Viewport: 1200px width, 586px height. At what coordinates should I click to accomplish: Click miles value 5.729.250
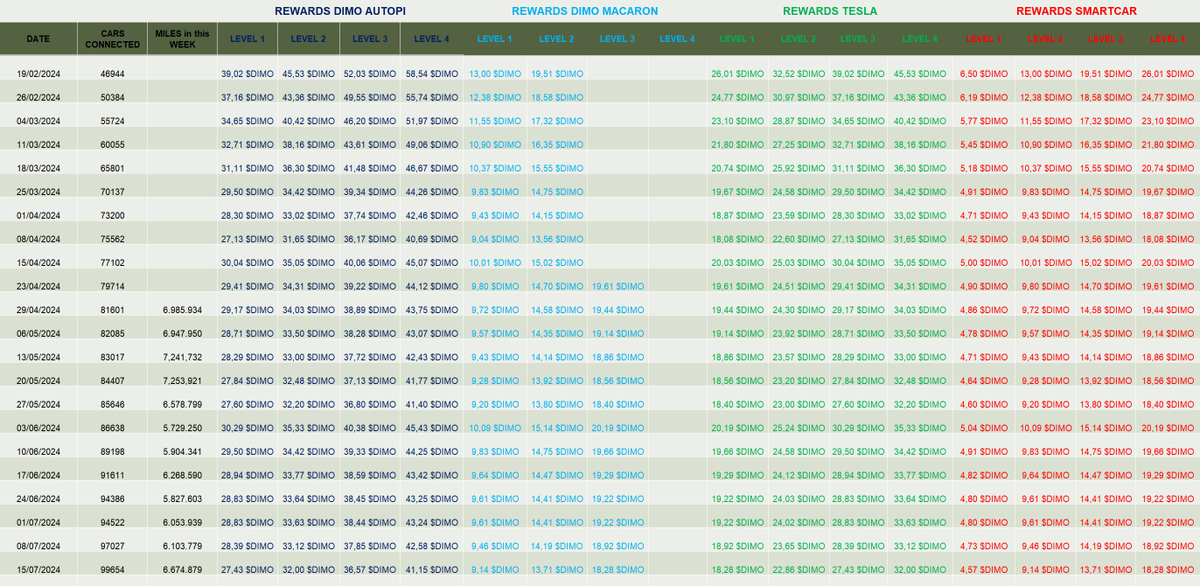coord(182,428)
